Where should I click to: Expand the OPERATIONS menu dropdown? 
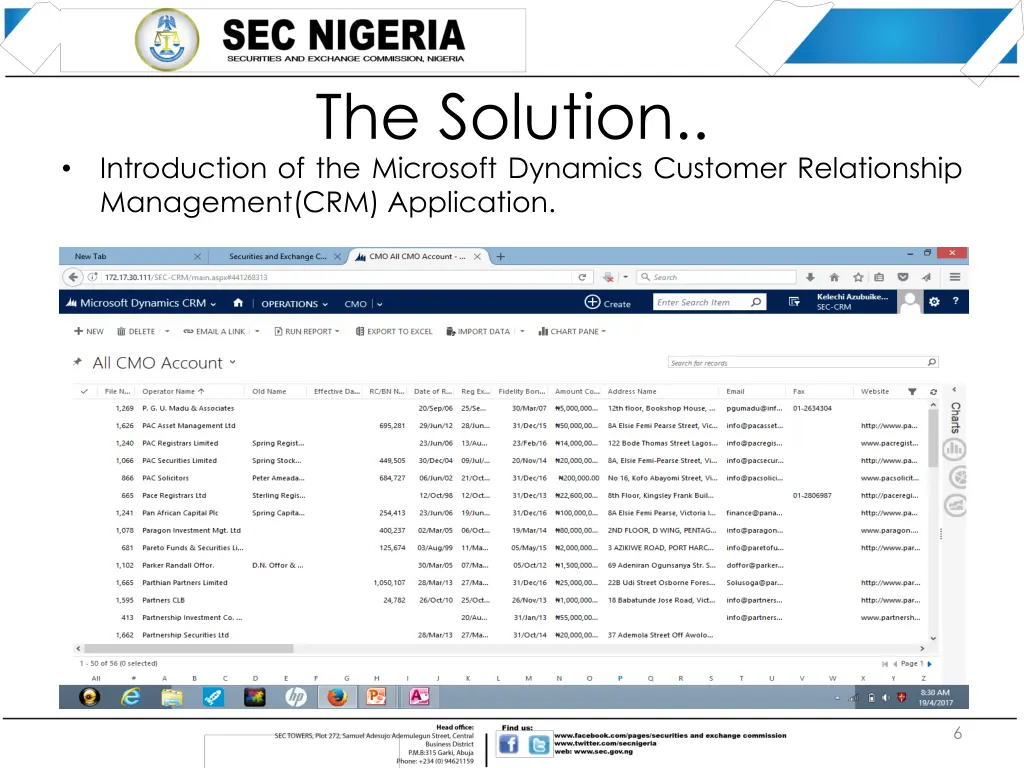[x=325, y=304]
